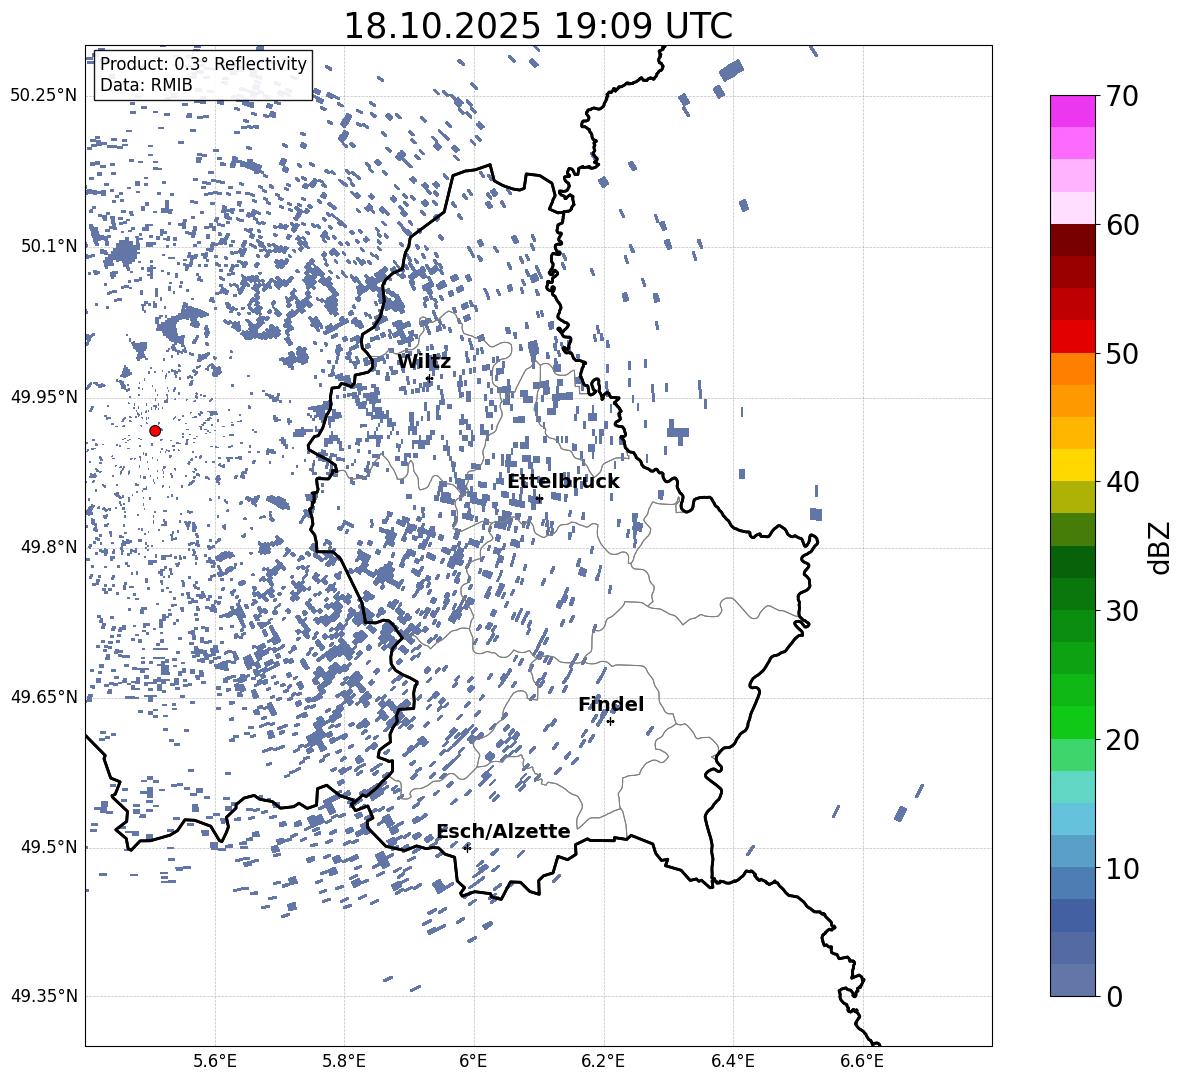This screenshot has width=1184, height=1081.
Task: Click the title 18.10.2025 19:09 UTC
Action: [538, 26]
